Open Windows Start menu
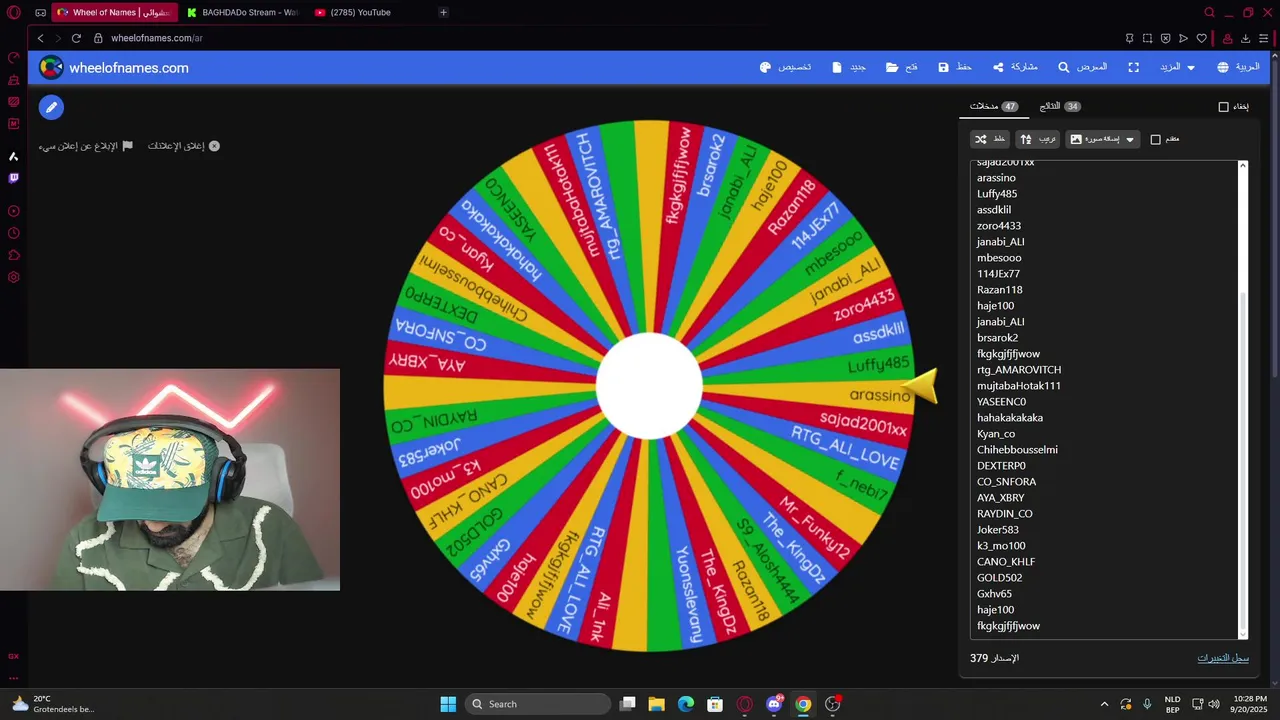 [448, 704]
